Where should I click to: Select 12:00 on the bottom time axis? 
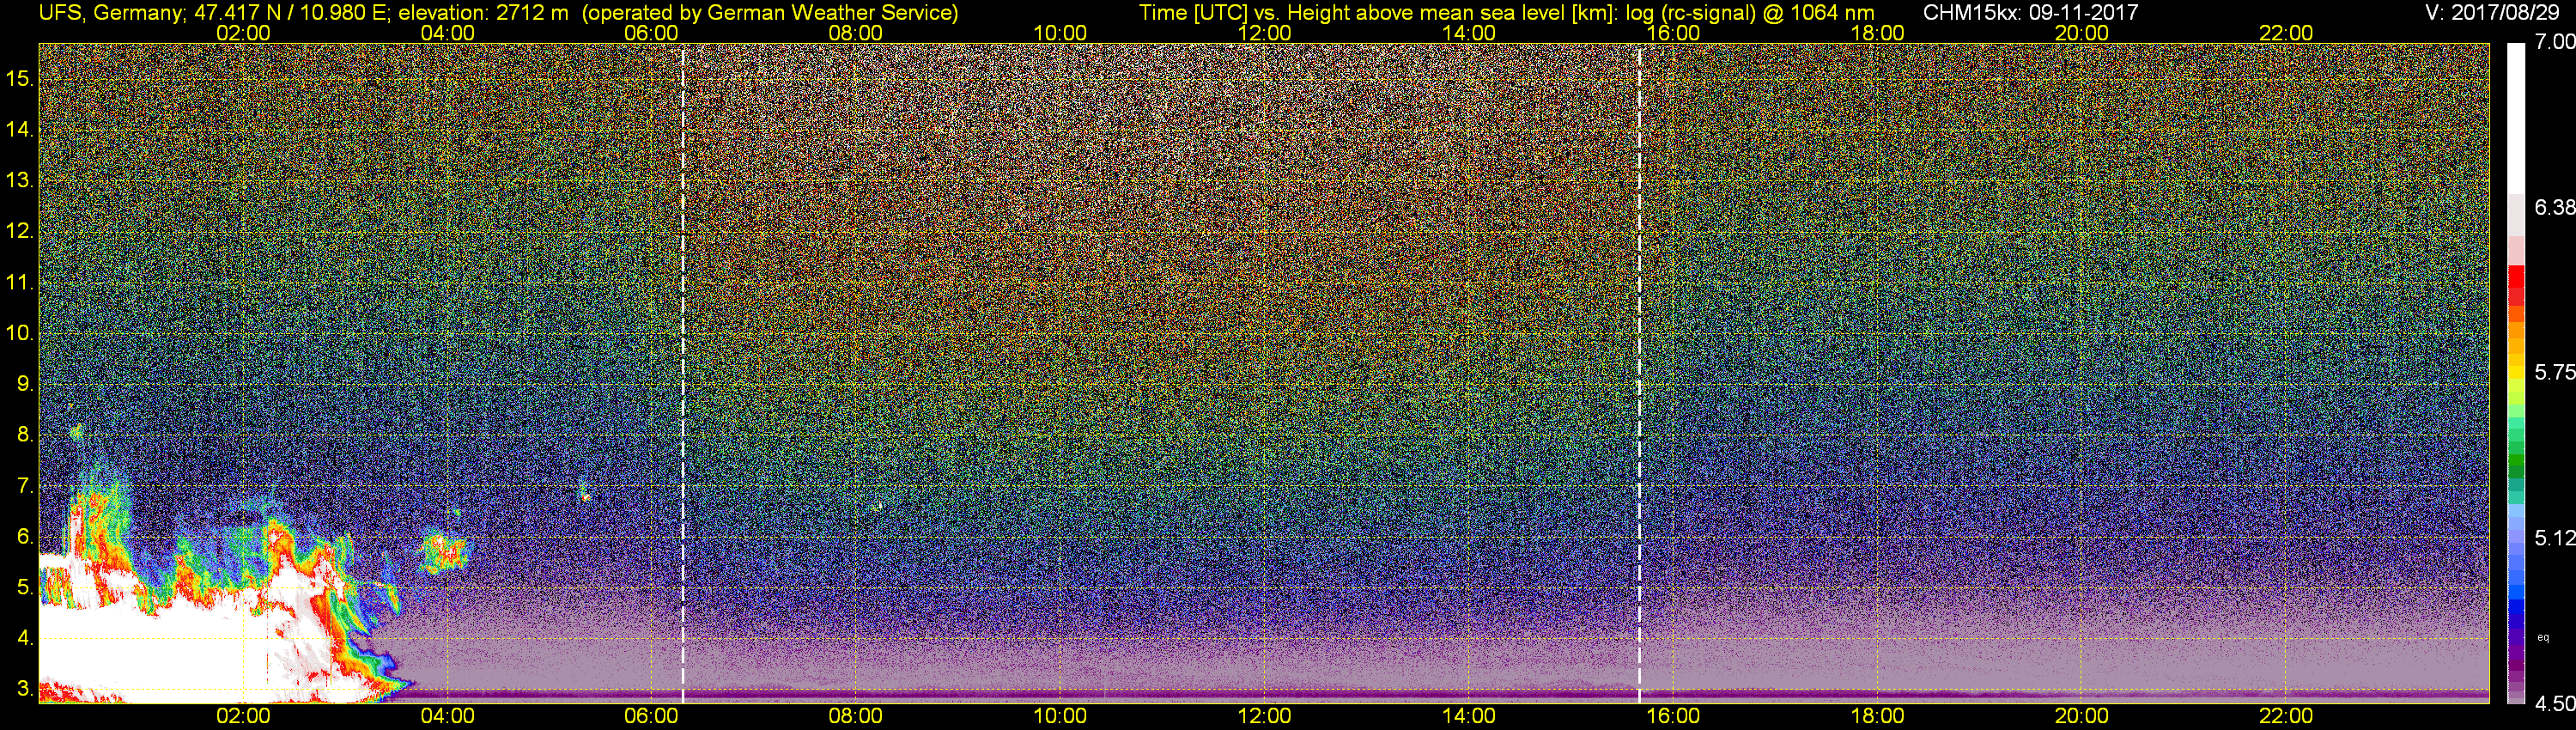(1264, 716)
